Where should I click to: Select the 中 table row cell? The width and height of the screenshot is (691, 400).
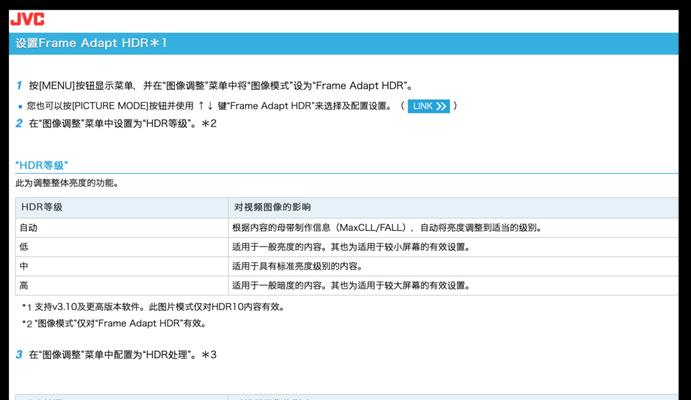tap(122, 267)
